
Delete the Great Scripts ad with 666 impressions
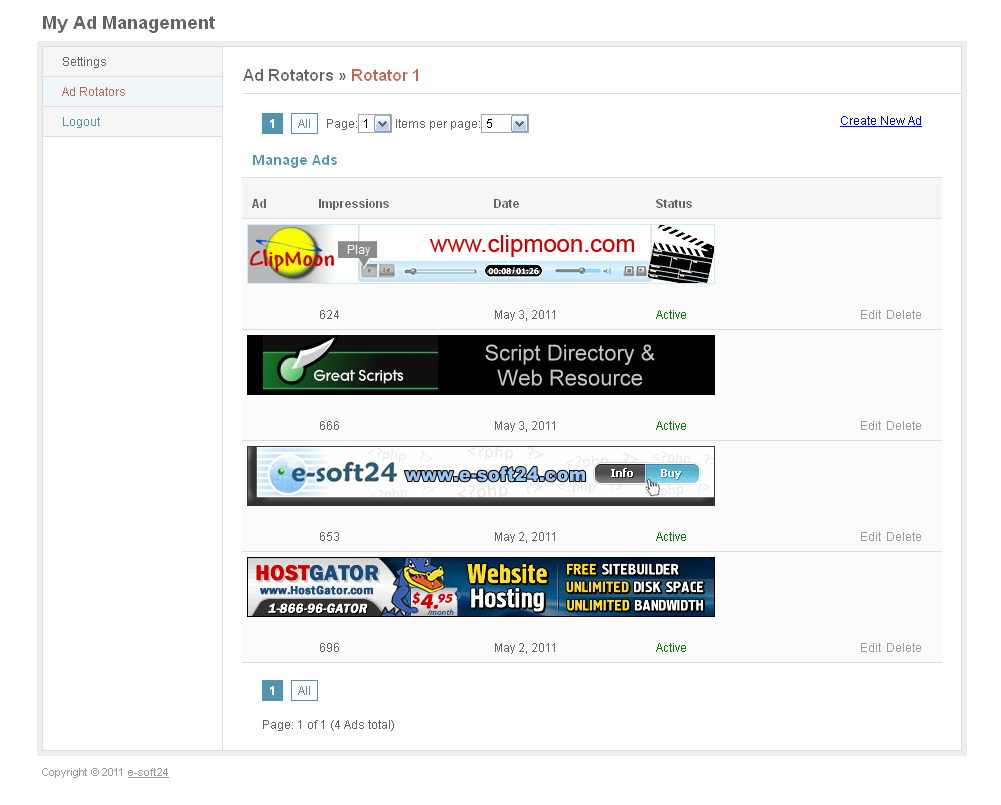tap(904, 426)
